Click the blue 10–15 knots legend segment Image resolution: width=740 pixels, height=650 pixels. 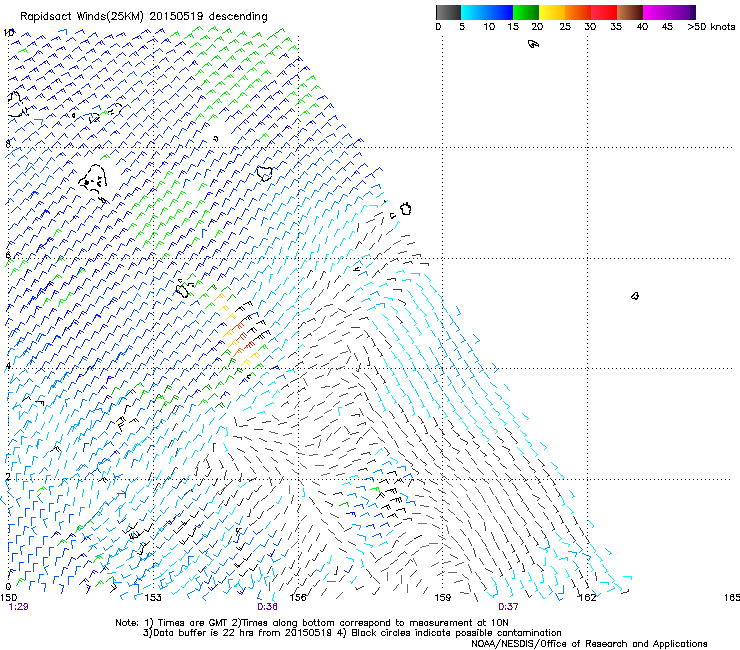pos(500,12)
